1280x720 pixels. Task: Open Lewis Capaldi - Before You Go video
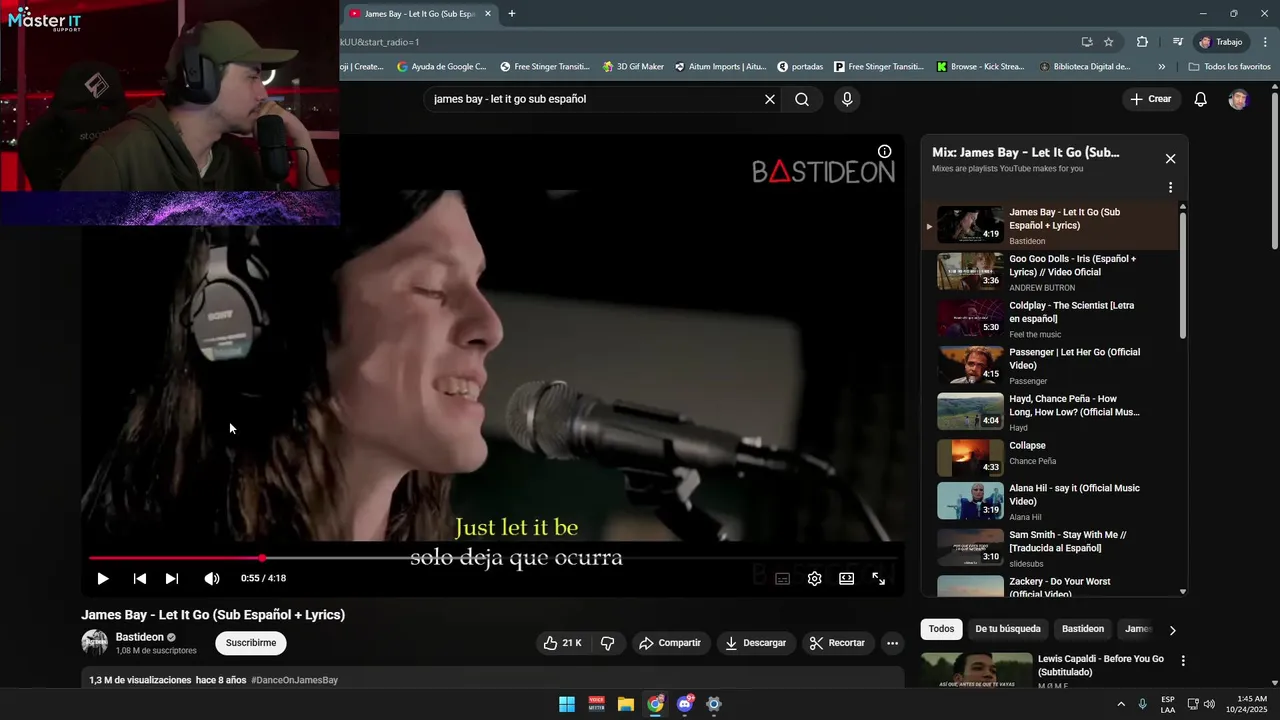tap(1100, 665)
